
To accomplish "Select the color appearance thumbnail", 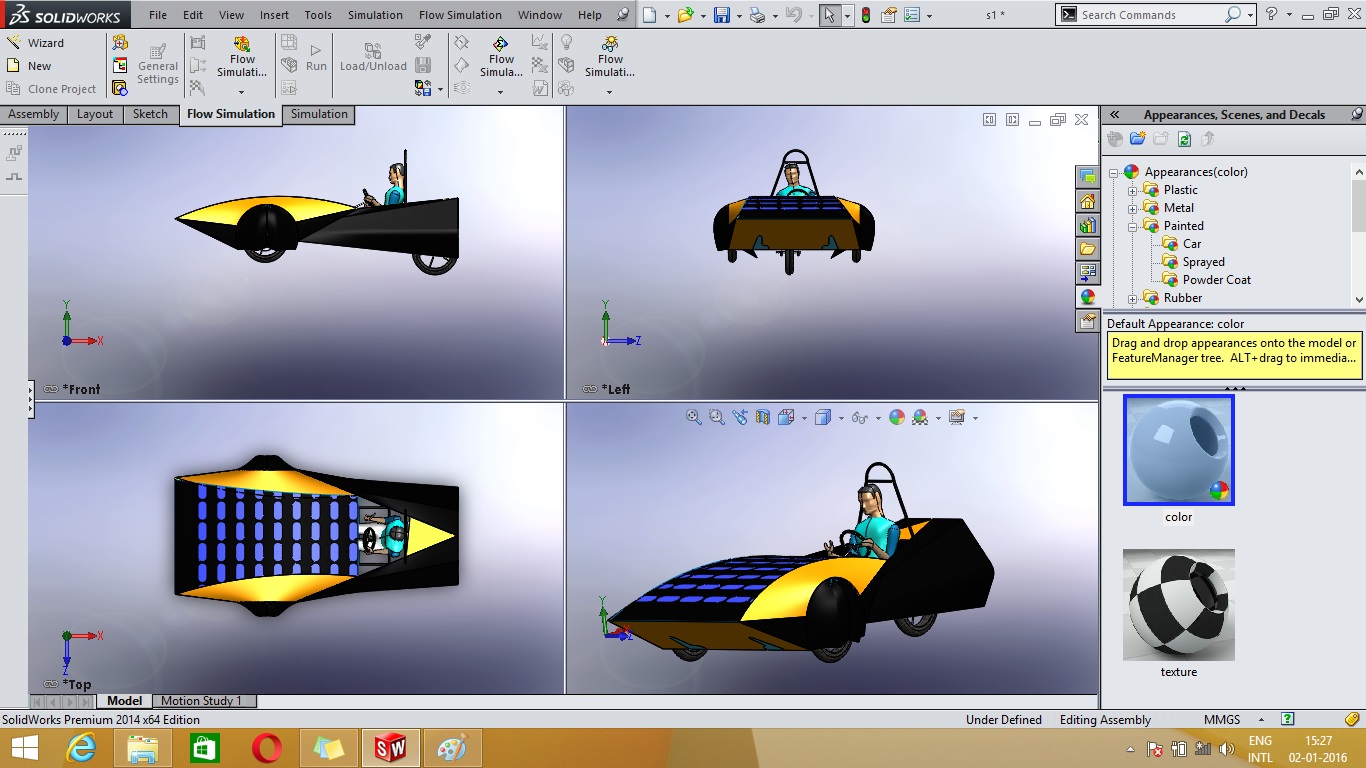I will pyautogui.click(x=1179, y=450).
